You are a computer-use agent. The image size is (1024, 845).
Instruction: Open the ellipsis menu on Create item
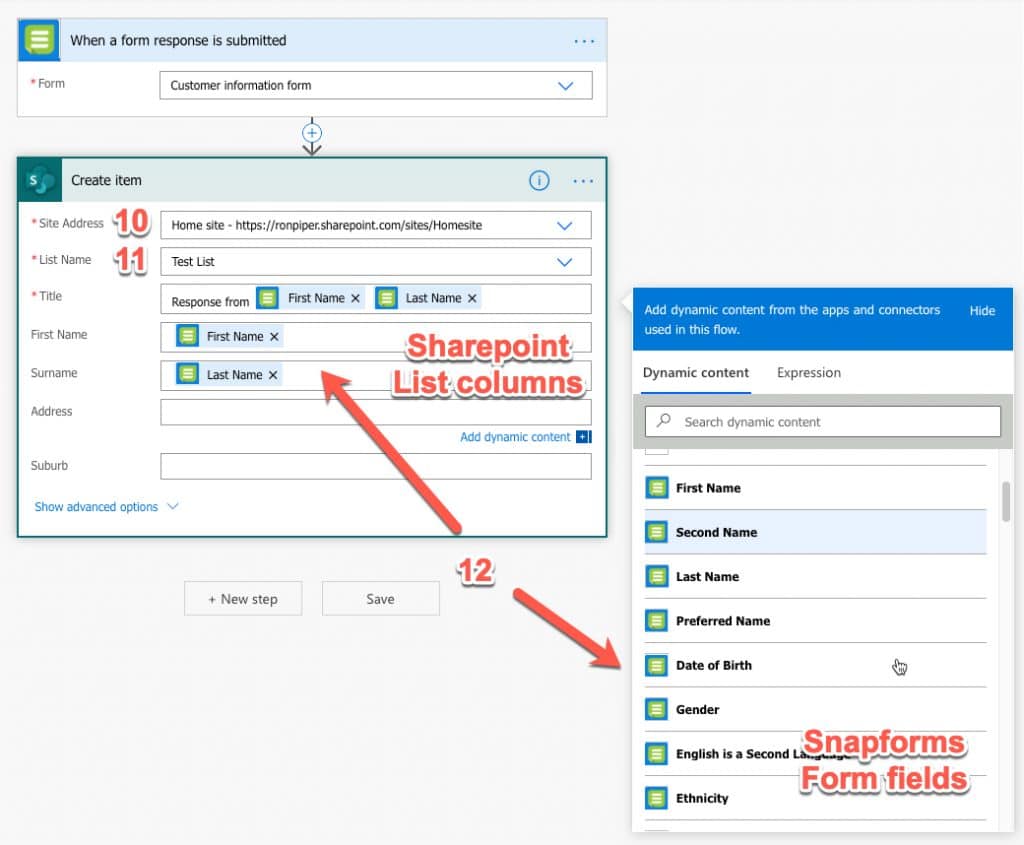point(585,181)
